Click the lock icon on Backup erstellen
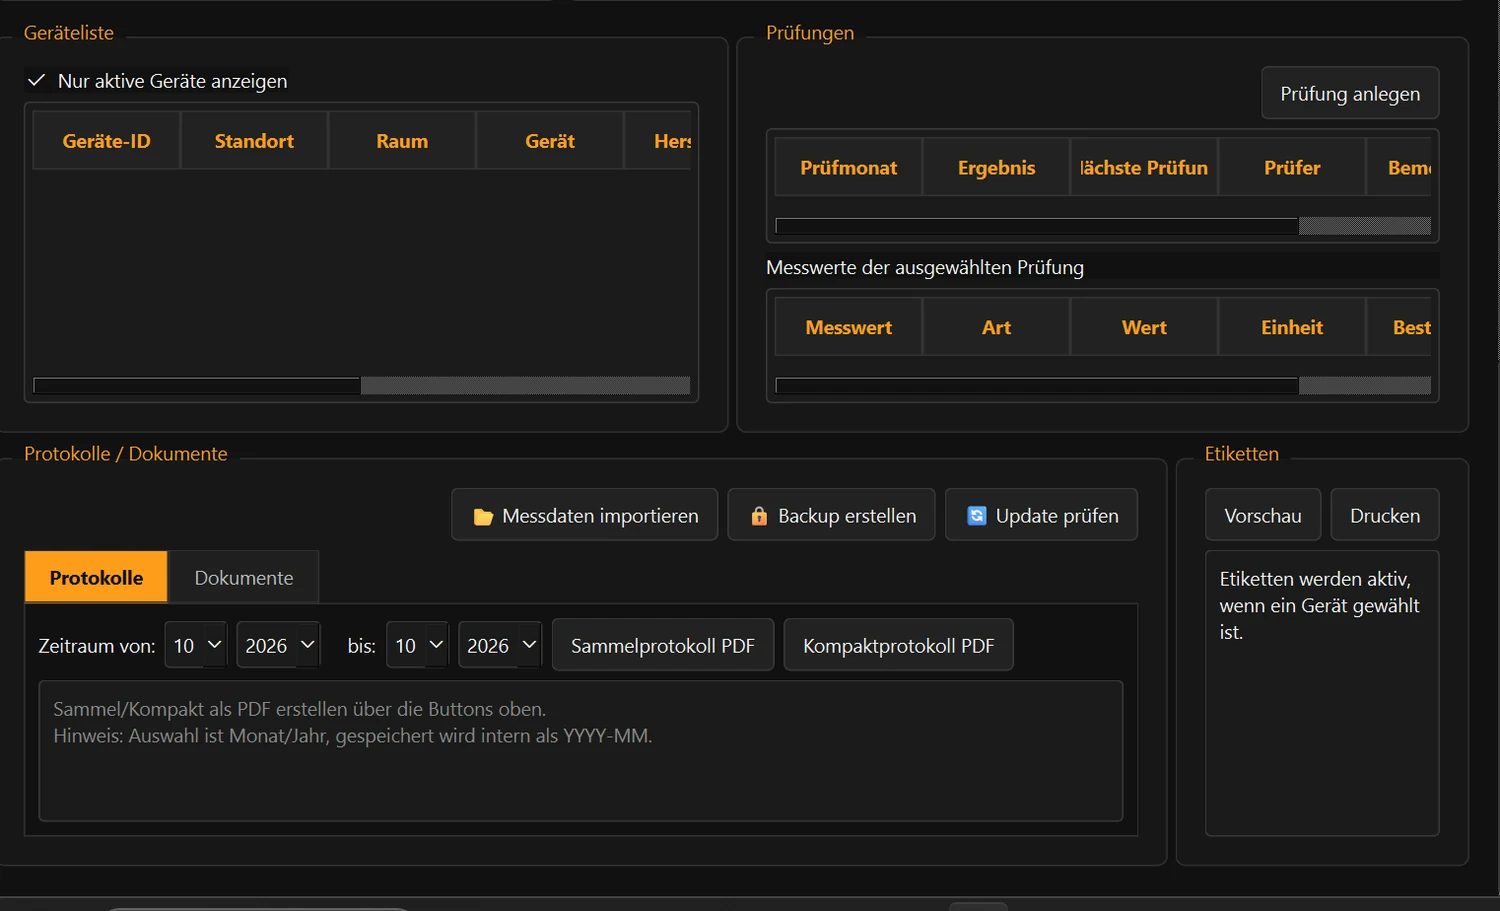 pos(759,516)
